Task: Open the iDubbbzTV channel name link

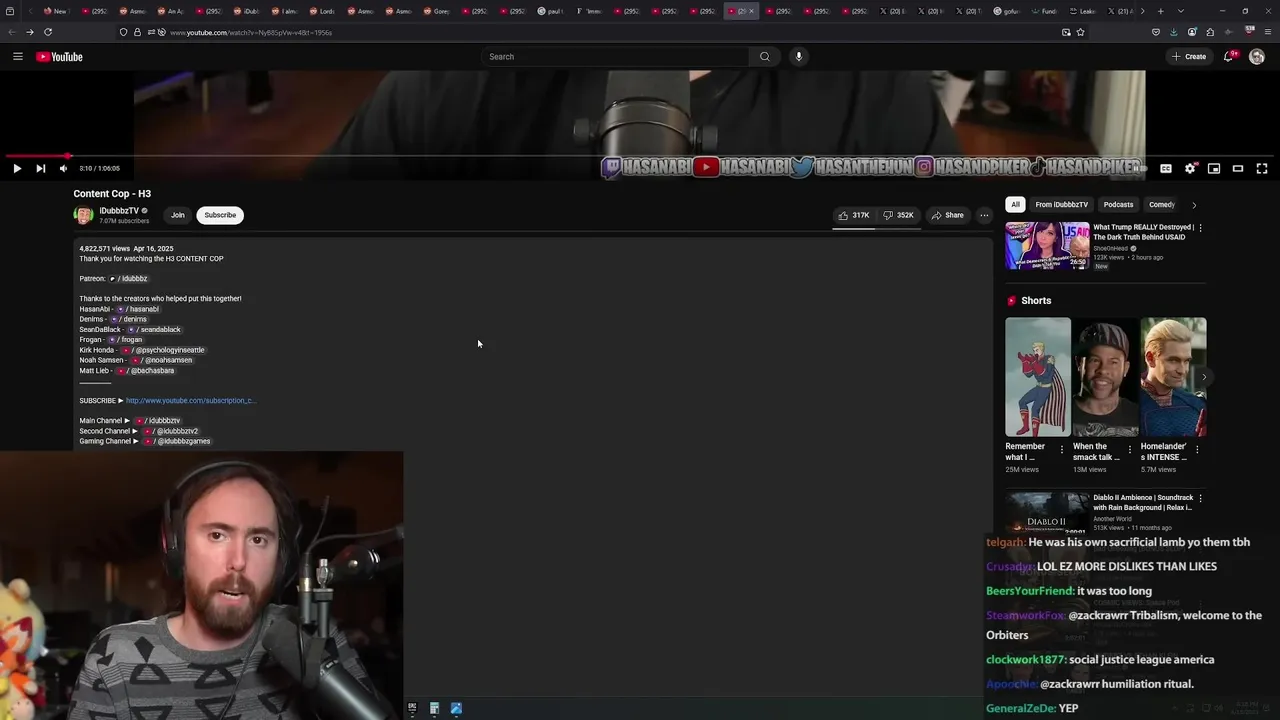Action: click(x=119, y=211)
